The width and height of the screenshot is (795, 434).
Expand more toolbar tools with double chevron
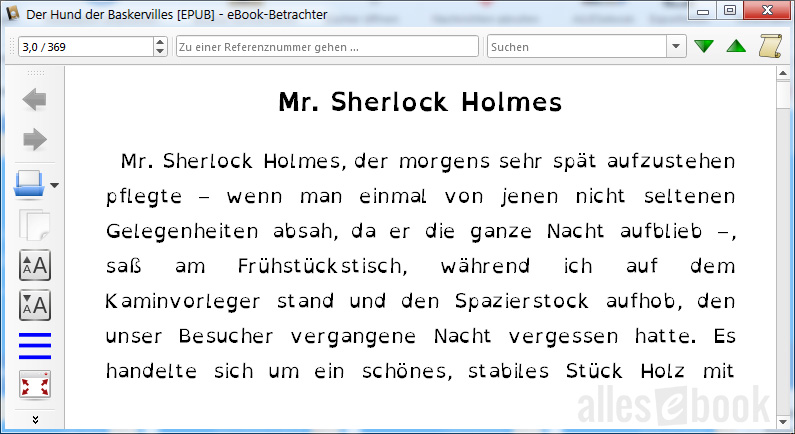point(35,419)
